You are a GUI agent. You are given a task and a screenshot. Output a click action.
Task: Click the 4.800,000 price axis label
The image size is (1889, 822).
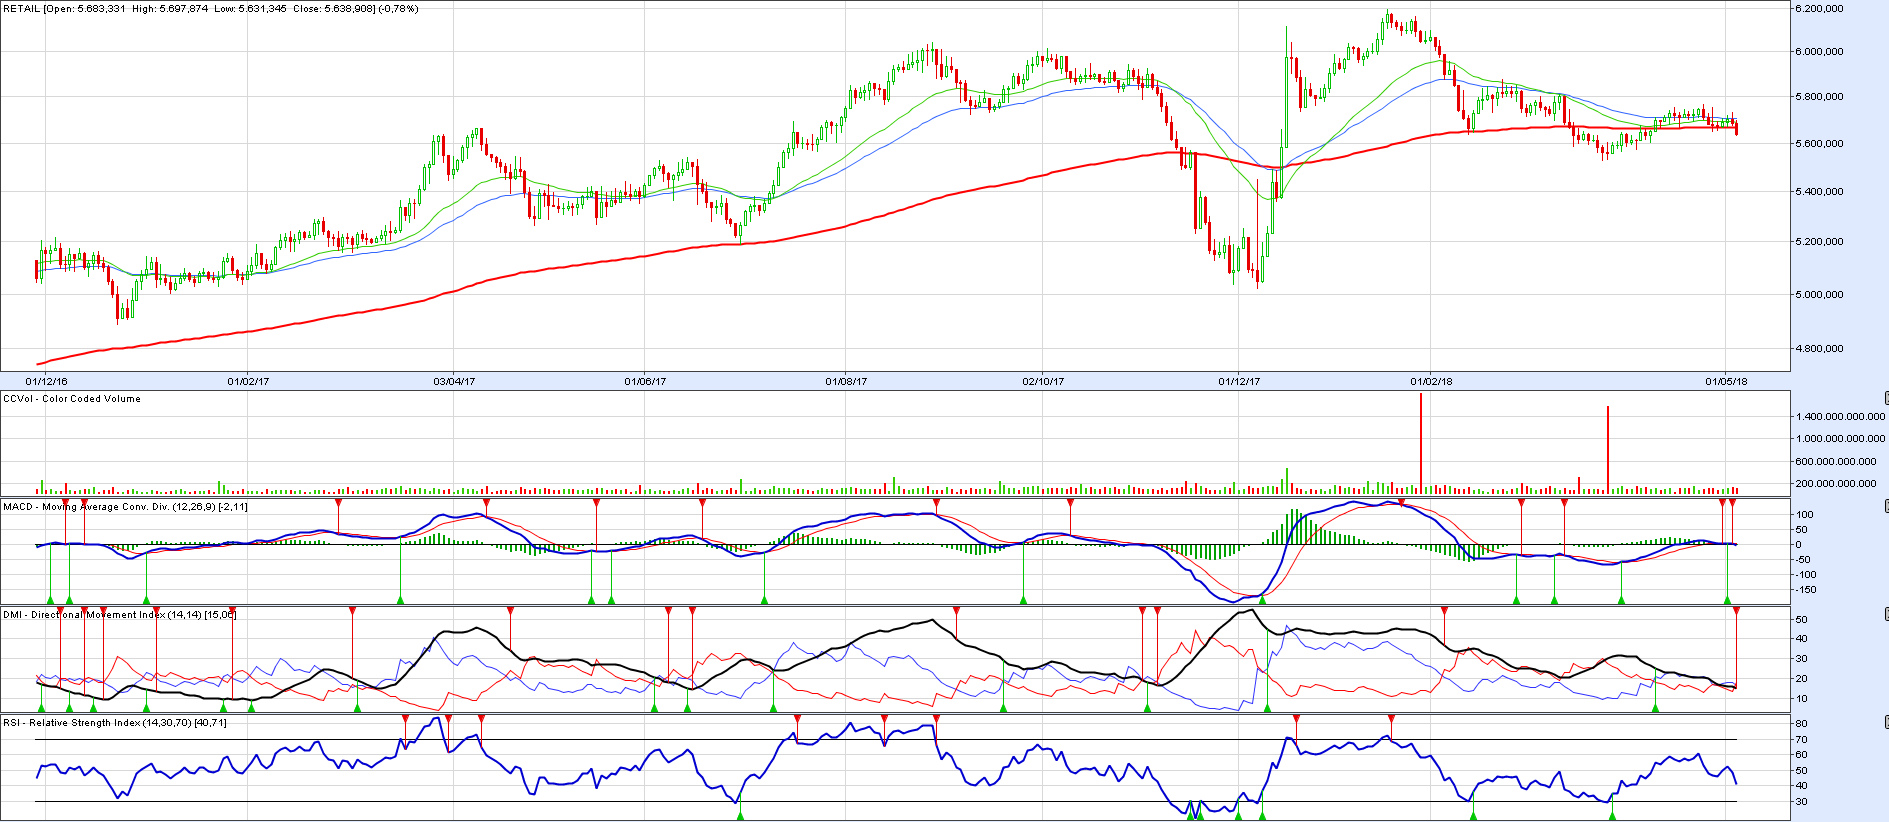coord(1820,348)
